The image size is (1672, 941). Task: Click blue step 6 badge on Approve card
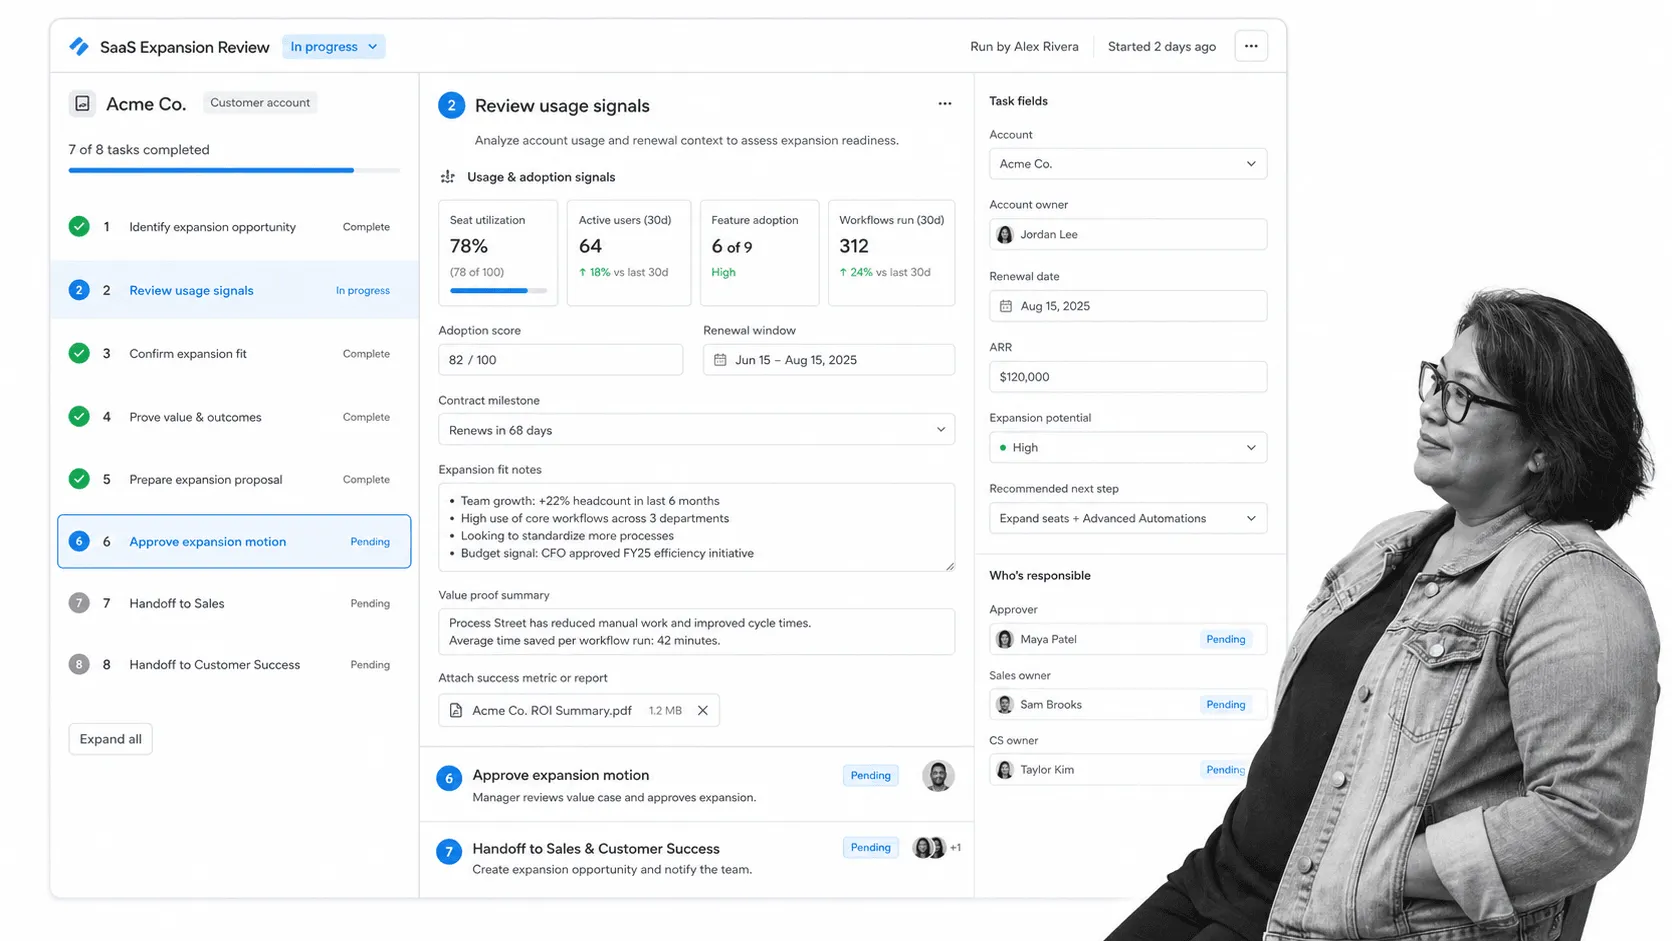(x=449, y=778)
